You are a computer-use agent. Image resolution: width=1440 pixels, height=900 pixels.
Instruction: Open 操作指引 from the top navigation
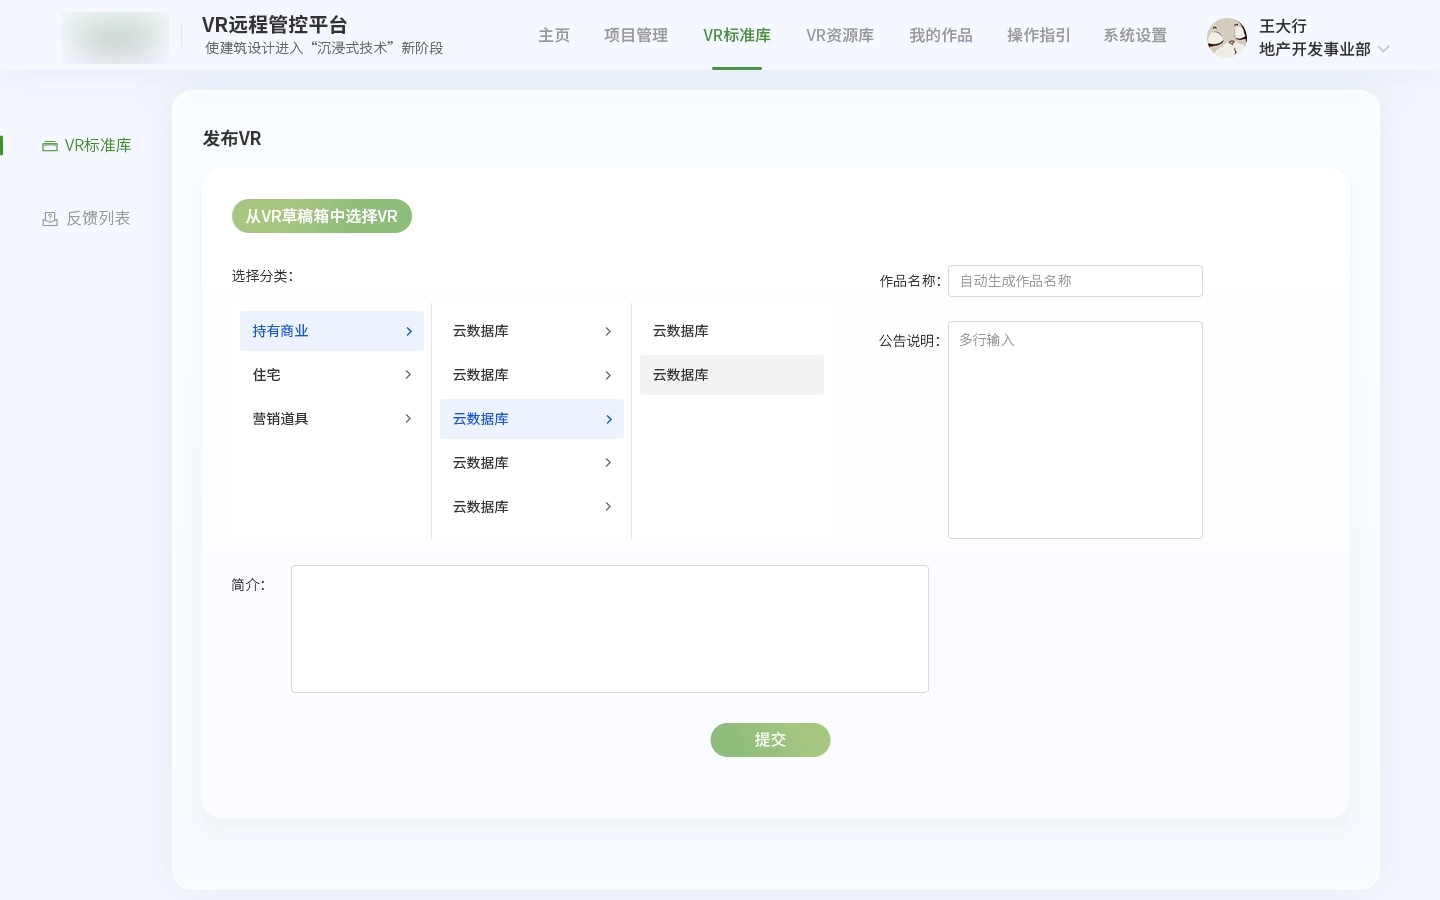[1038, 35]
